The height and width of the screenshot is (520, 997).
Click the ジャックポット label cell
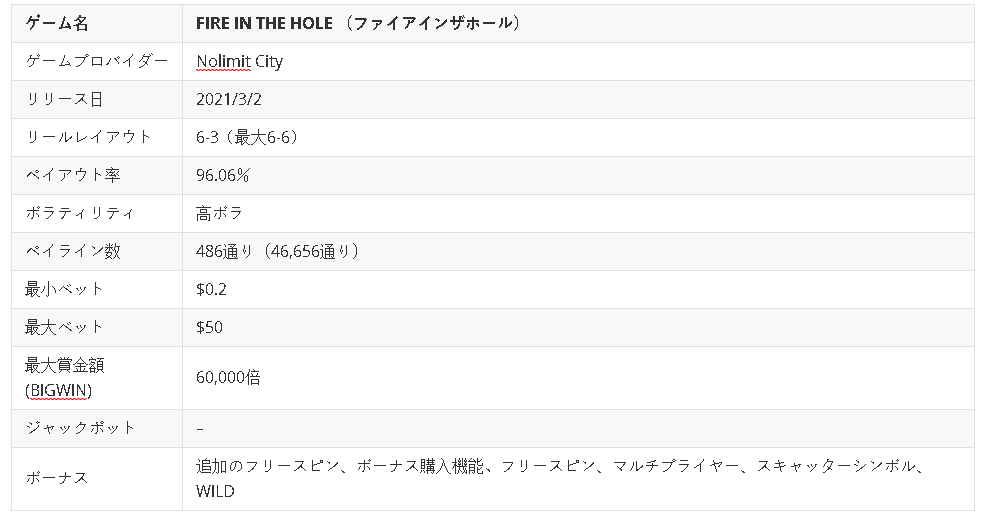coord(97,428)
